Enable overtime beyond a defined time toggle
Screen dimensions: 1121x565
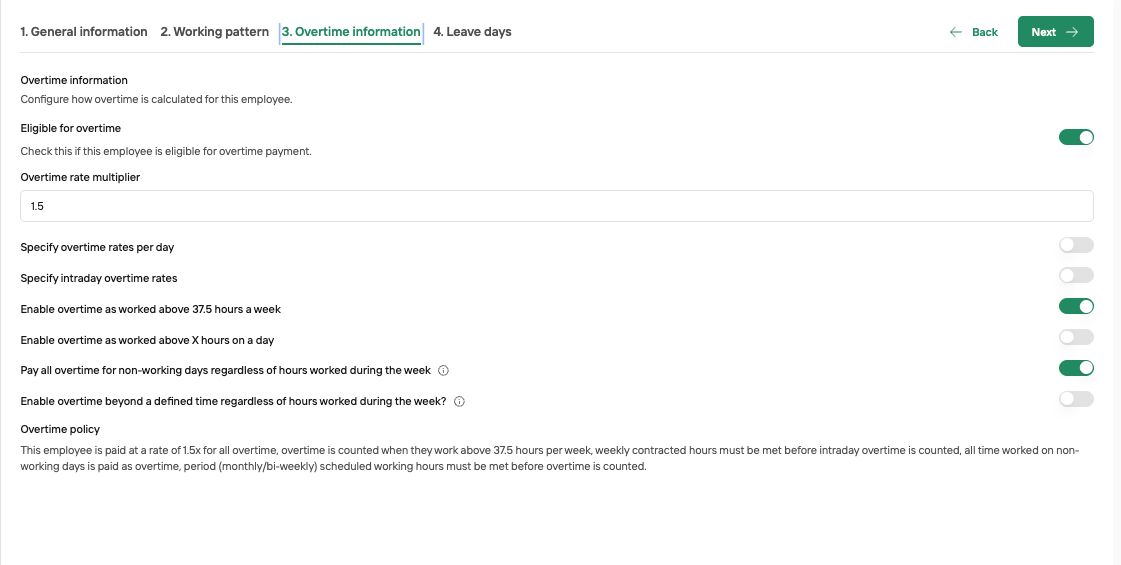tap(1076, 398)
